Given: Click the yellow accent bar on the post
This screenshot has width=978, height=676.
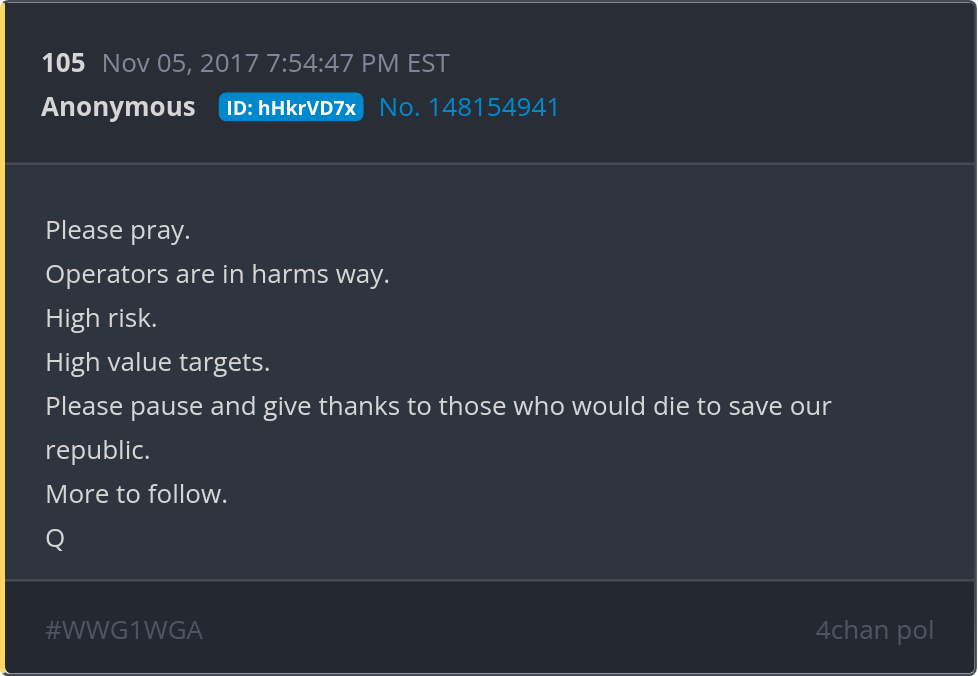Looking at the screenshot, I should click(x=2, y=338).
